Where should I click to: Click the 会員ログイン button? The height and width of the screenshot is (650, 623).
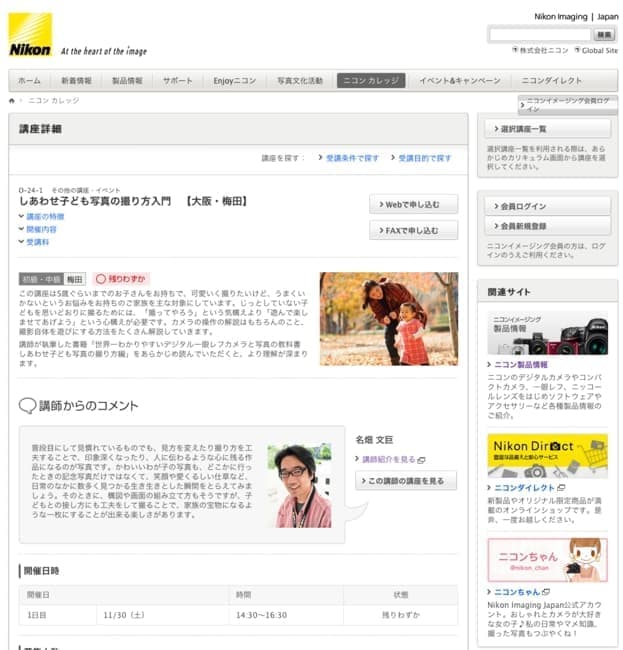click(x=547, y=206)
